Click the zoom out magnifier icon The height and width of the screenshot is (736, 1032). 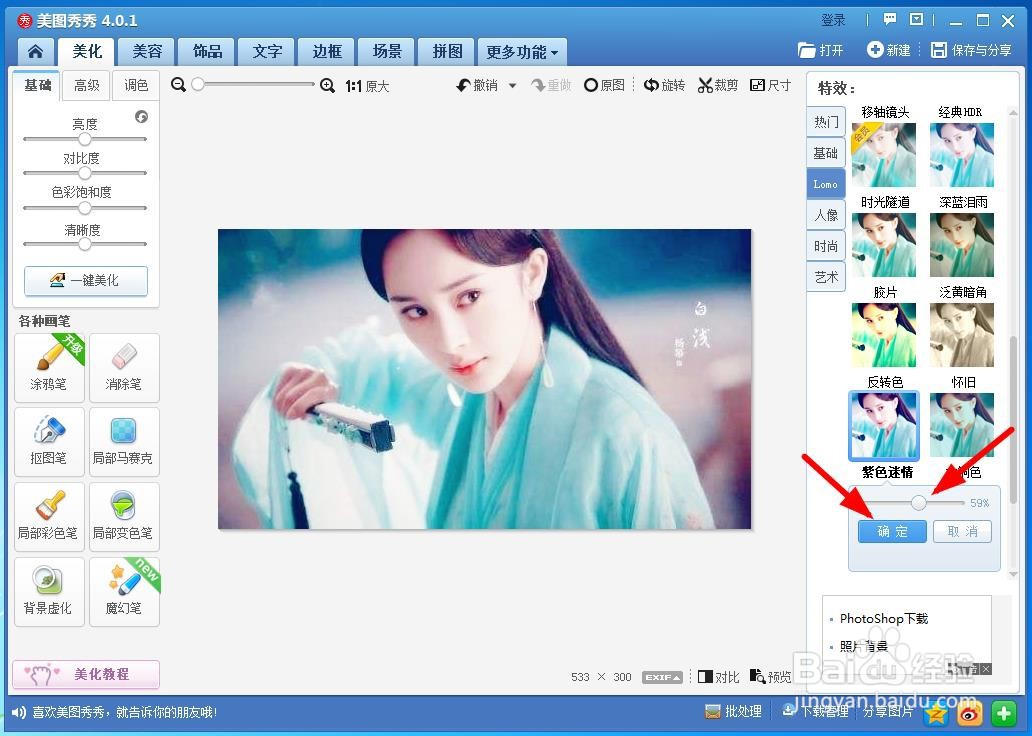point(178,85)
